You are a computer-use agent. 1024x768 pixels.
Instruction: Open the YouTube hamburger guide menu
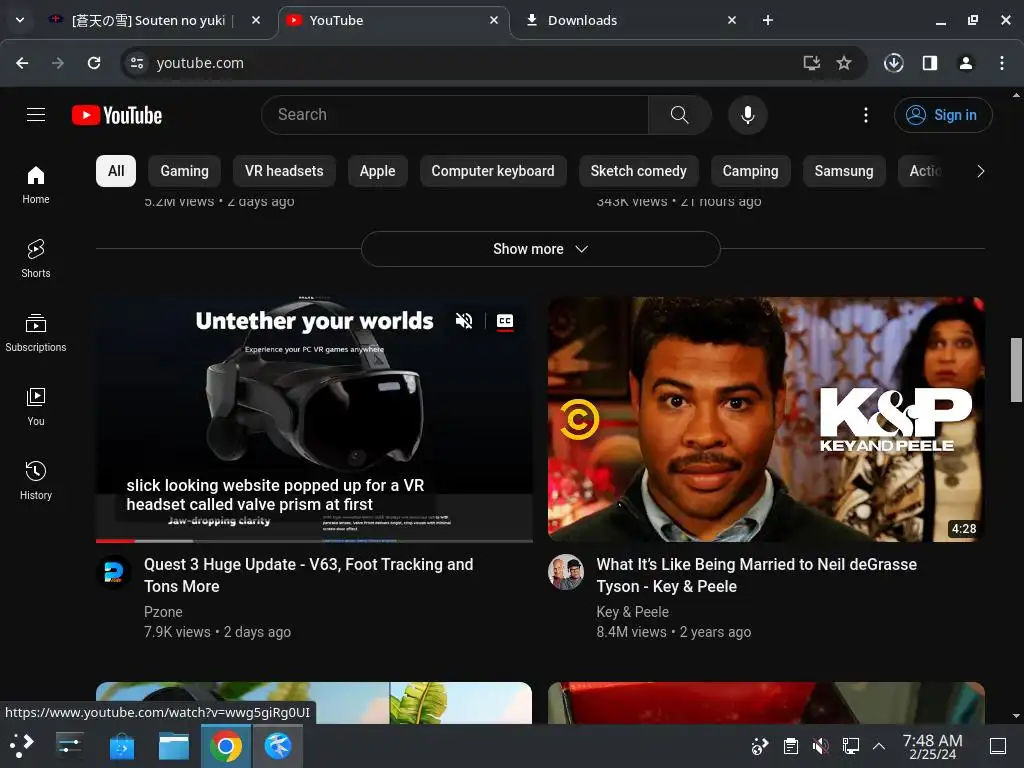point(36,115)
